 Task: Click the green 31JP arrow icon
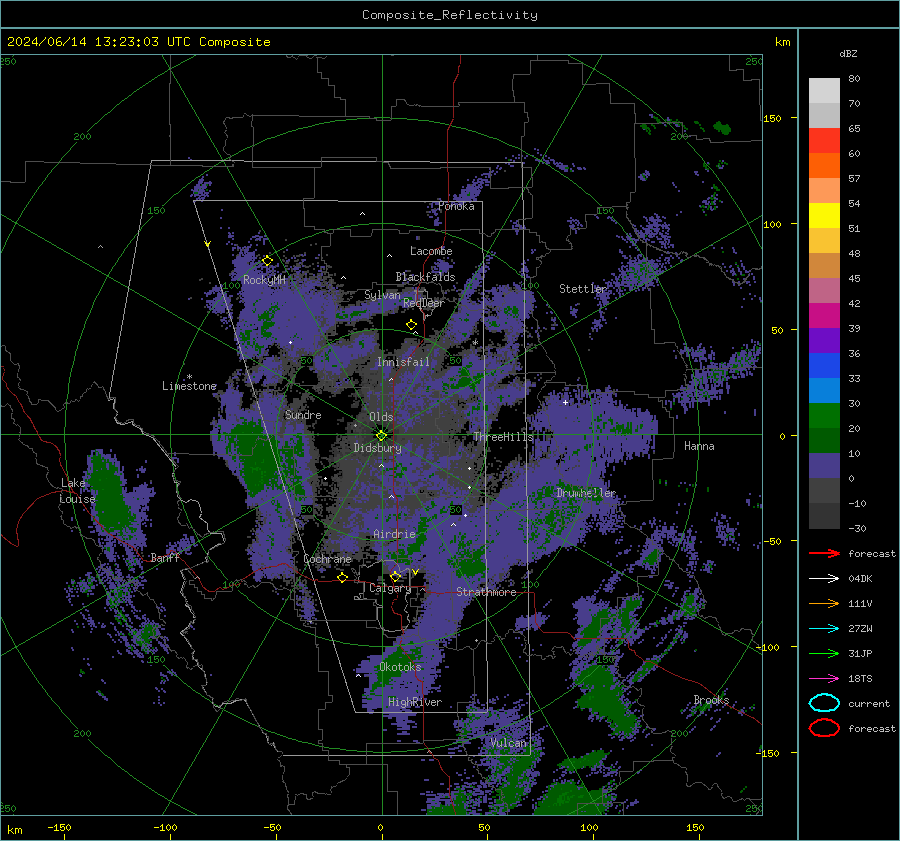coord(824,653)
